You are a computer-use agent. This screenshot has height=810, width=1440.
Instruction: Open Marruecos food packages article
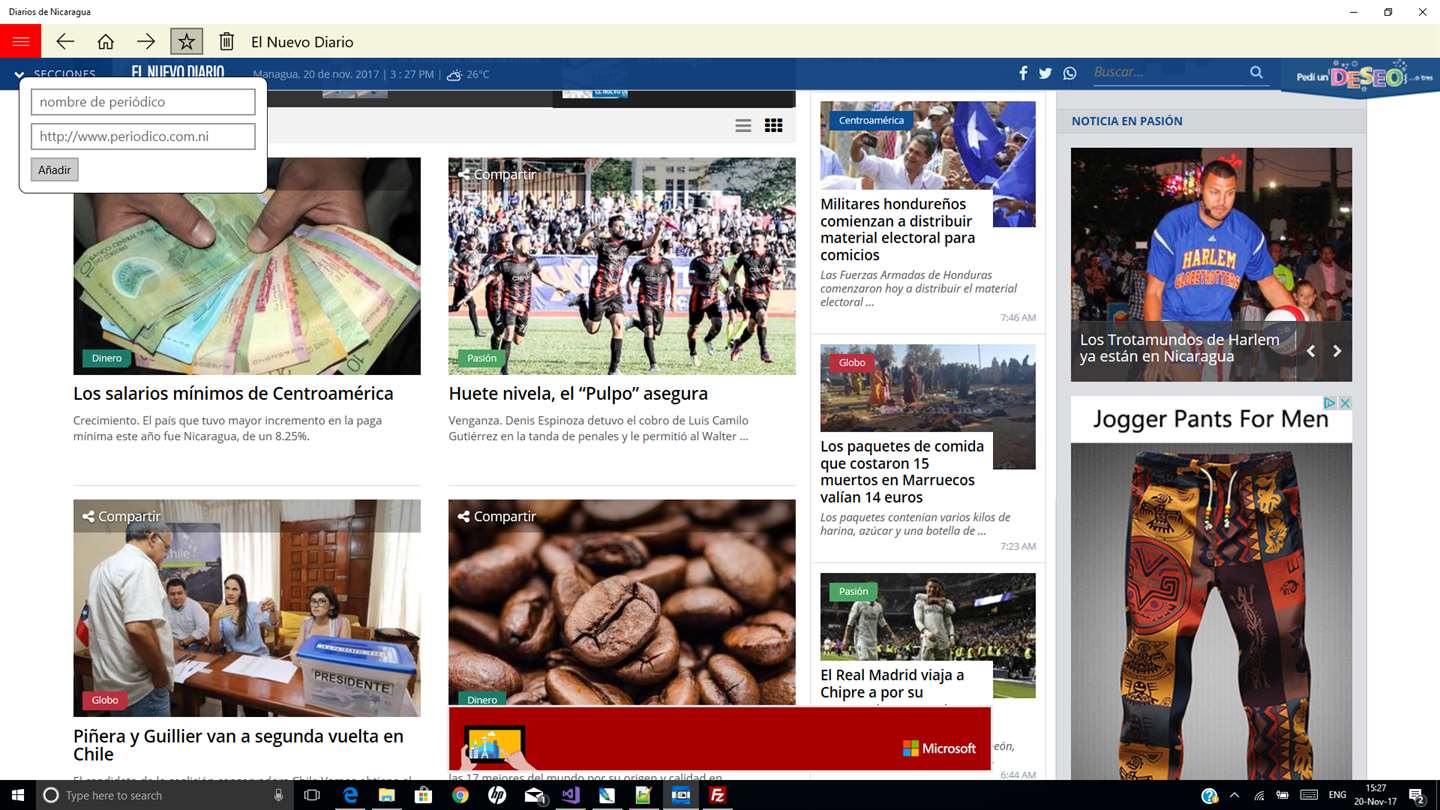902,471
